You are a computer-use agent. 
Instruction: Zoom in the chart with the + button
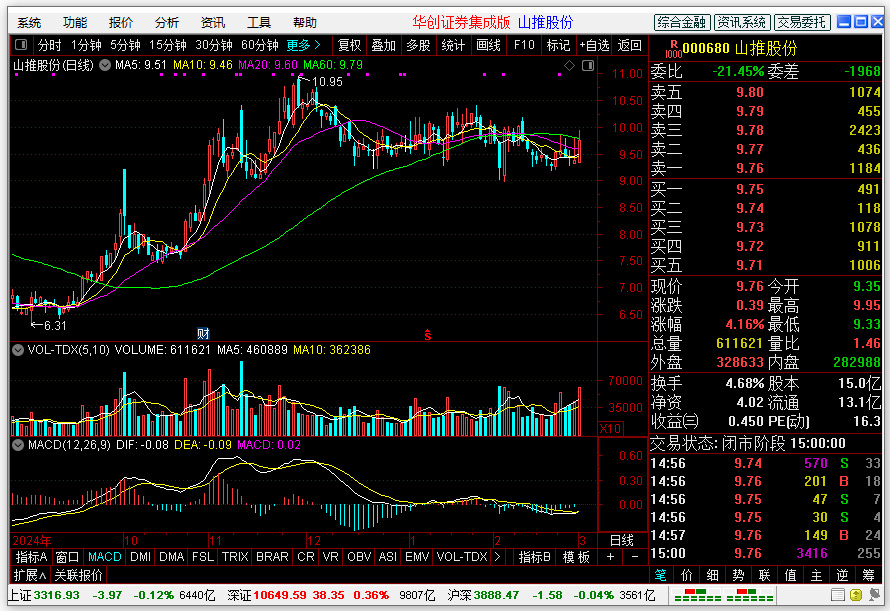610,557
